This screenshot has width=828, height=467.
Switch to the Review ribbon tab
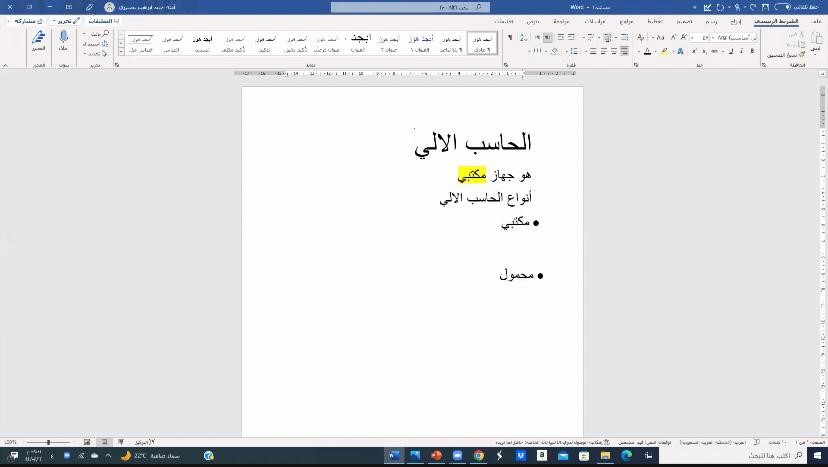(x=561, y=21)
